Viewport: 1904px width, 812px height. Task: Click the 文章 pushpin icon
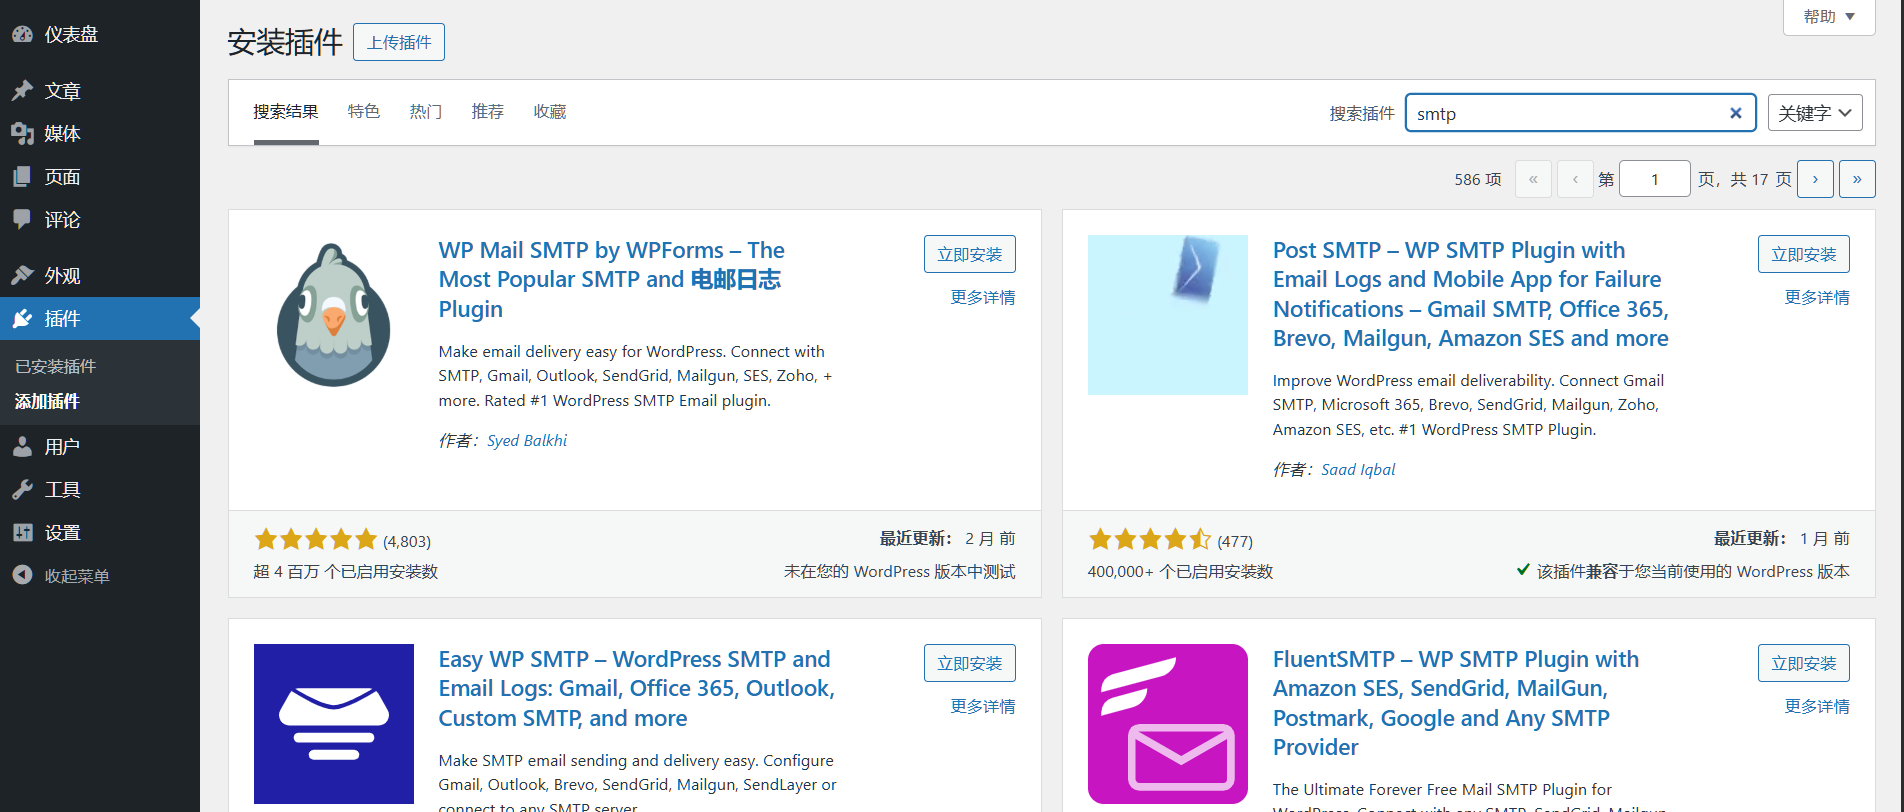pyautogui.click(x=23, y=91)
